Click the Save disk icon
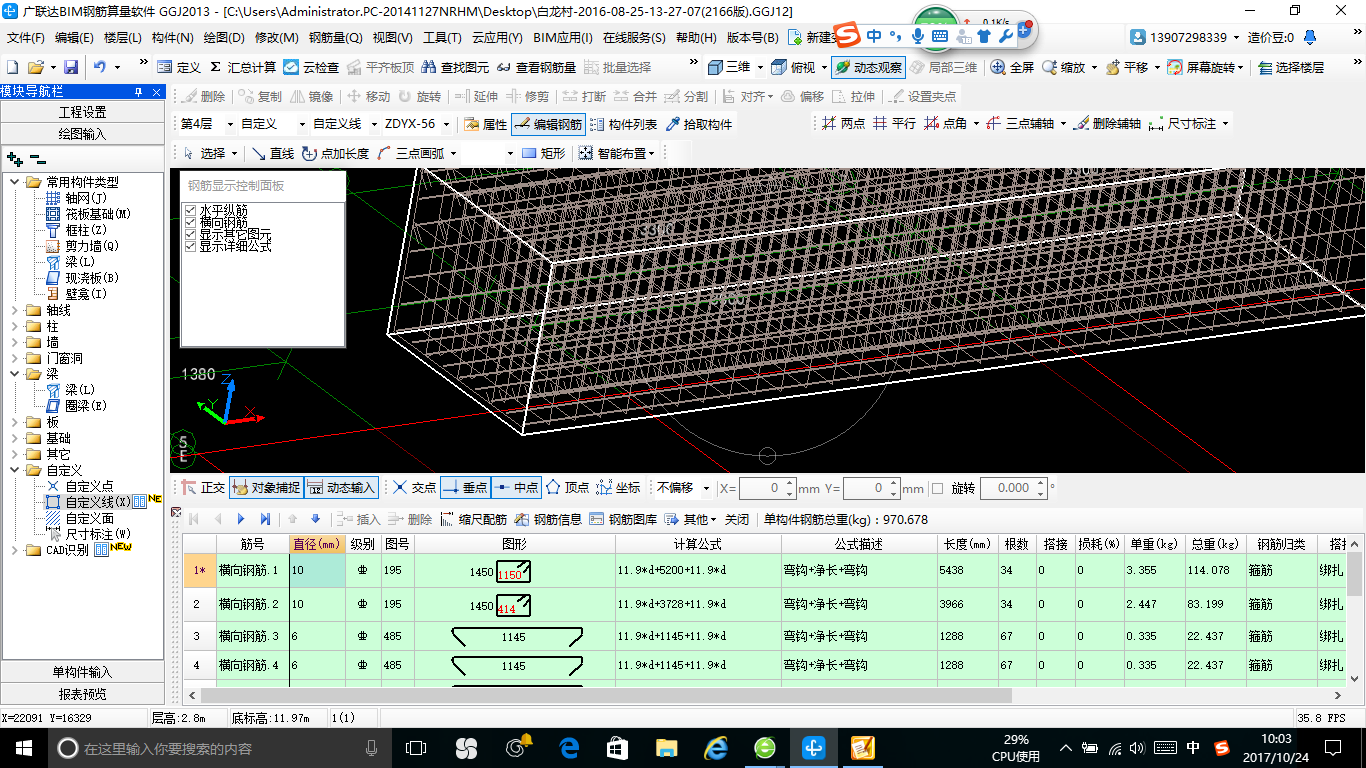This screenshot has height=768, width=1366. coord(71,67)
